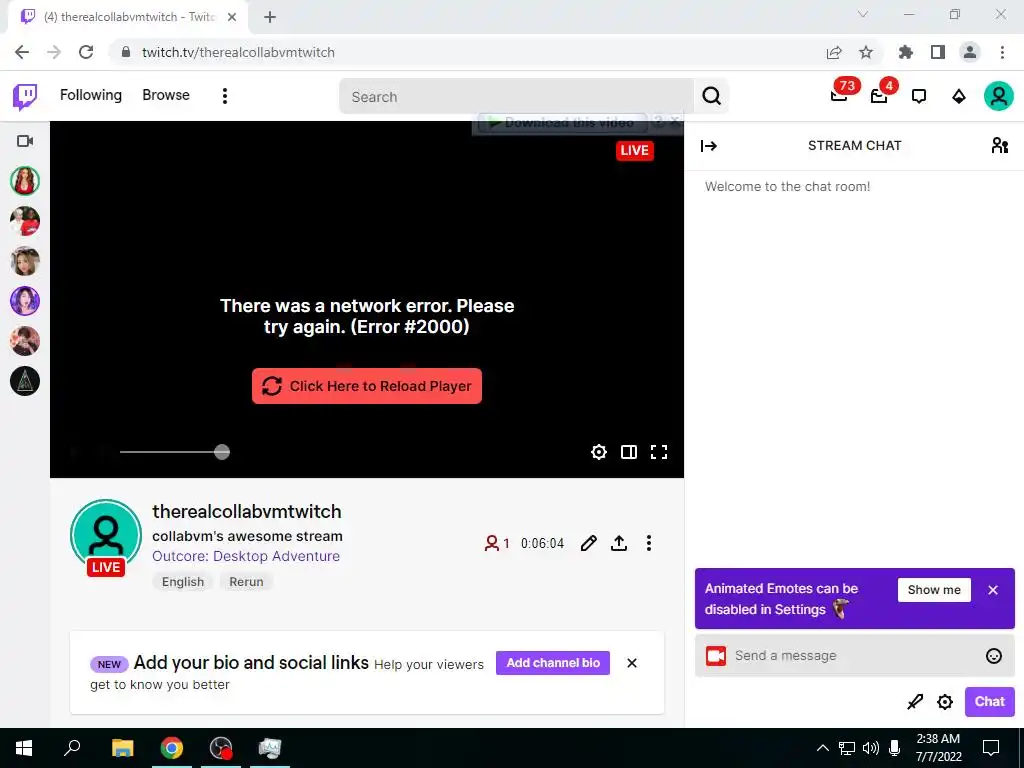Click Add channel bio button
1024x768 pixels.
click(x=552, y=663)
